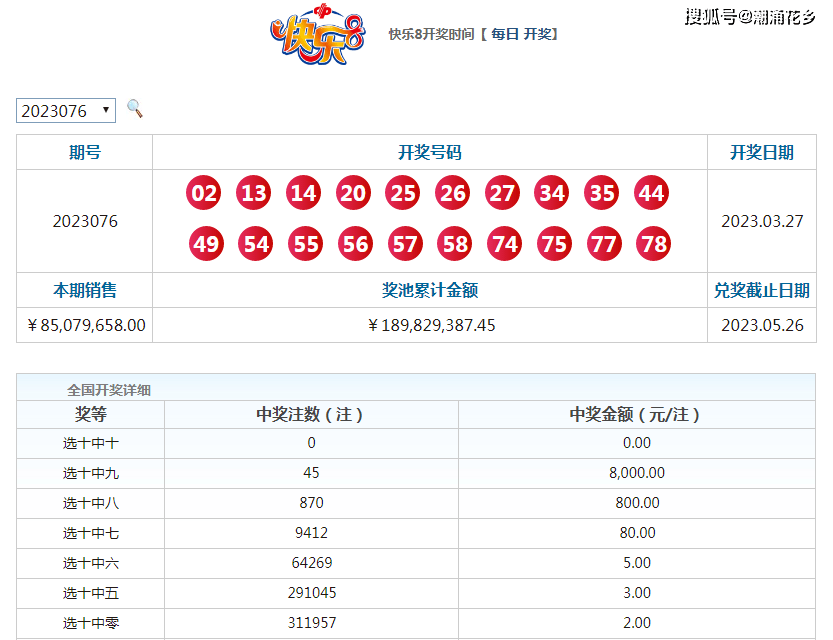
Task: Click the winner count 45
Action: pyautogui.click(x=311, y=473)
